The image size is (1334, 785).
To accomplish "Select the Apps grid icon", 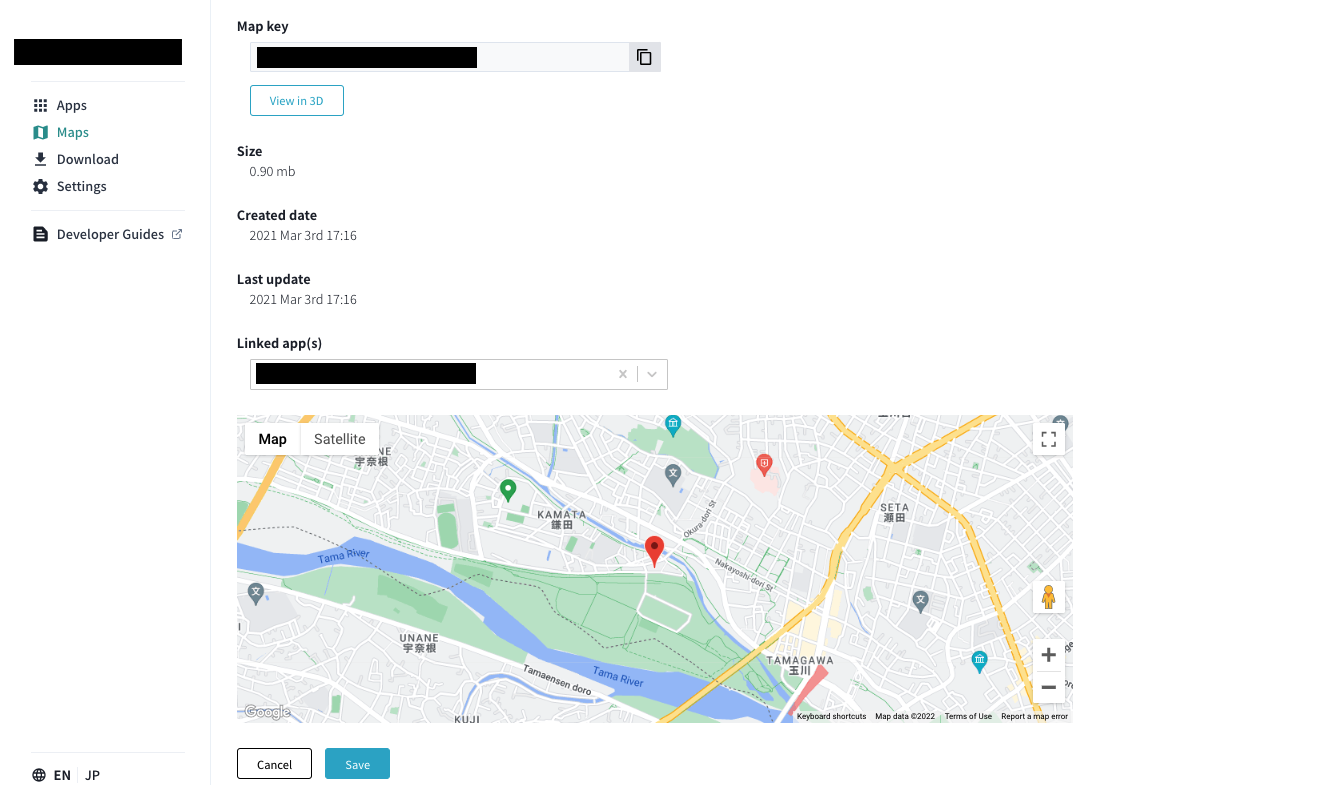I will coord(40,104).
